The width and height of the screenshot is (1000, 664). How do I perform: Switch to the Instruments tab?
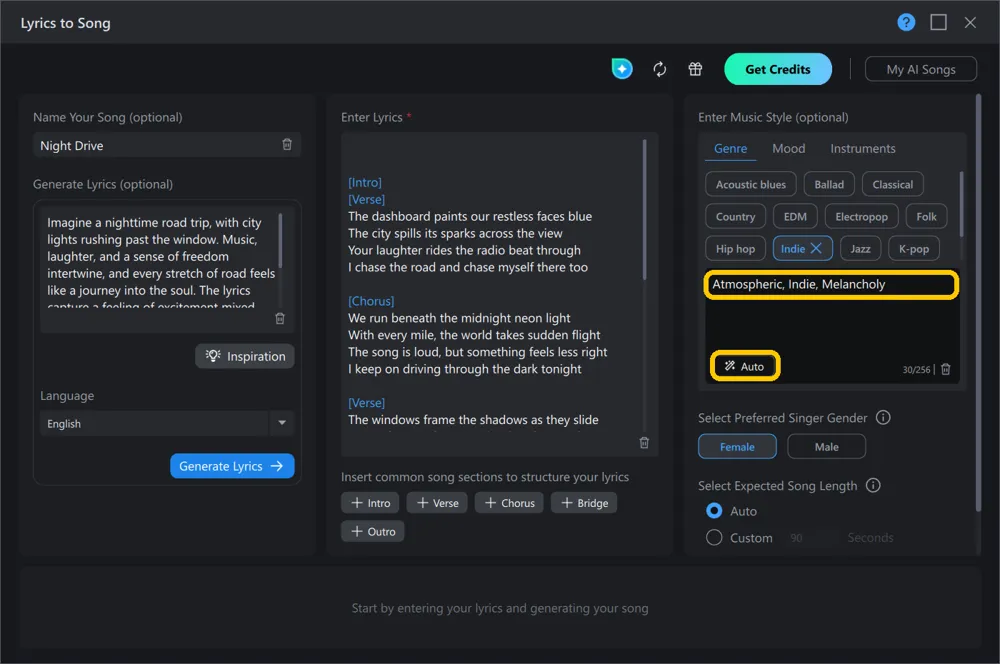[x=862, y=149]
